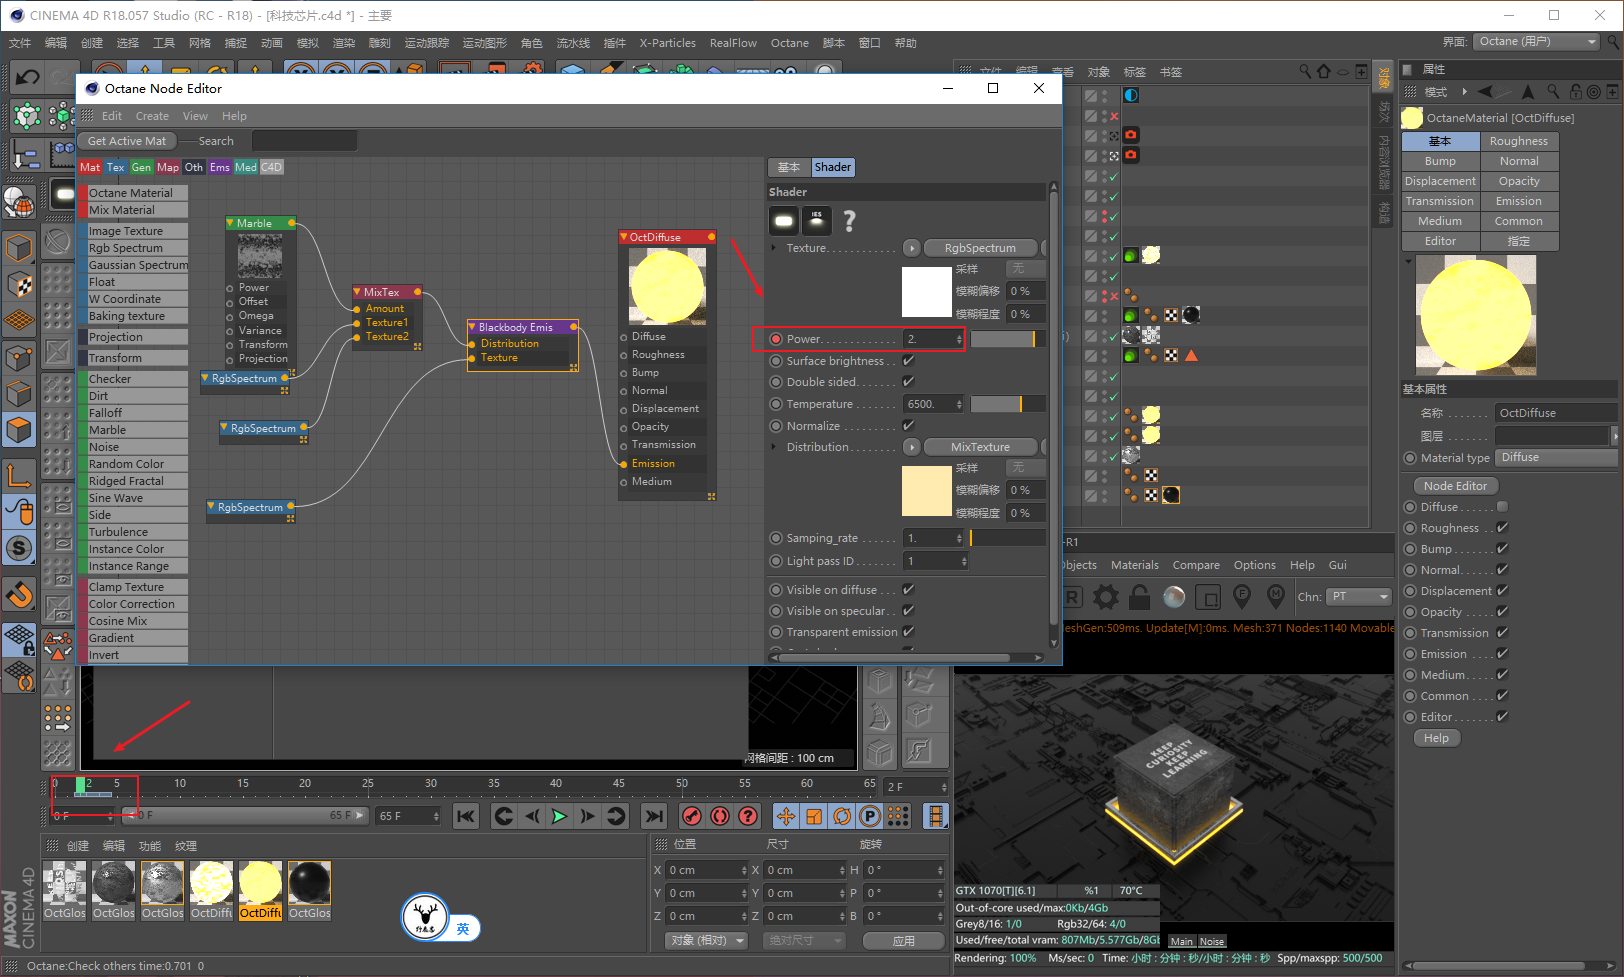The width and height of the screenshot is (1624, 977).
Task: Go to the previous keyframe
Action: click(x=504, y=816)
